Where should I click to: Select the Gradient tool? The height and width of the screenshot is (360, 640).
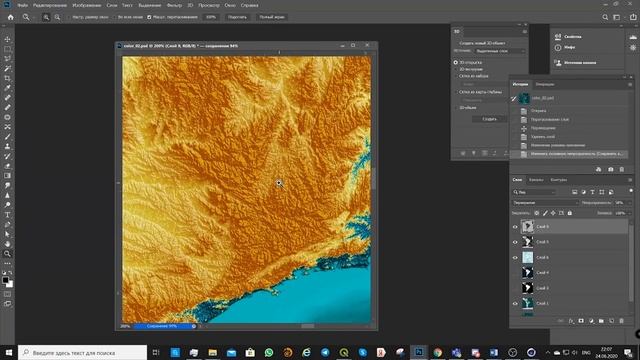[7, 176]
